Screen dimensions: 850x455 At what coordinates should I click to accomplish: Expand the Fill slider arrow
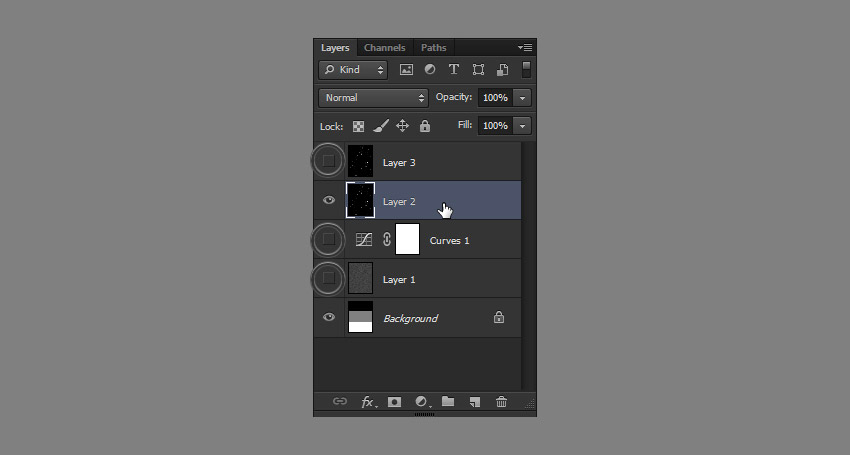tap(523, 126)
